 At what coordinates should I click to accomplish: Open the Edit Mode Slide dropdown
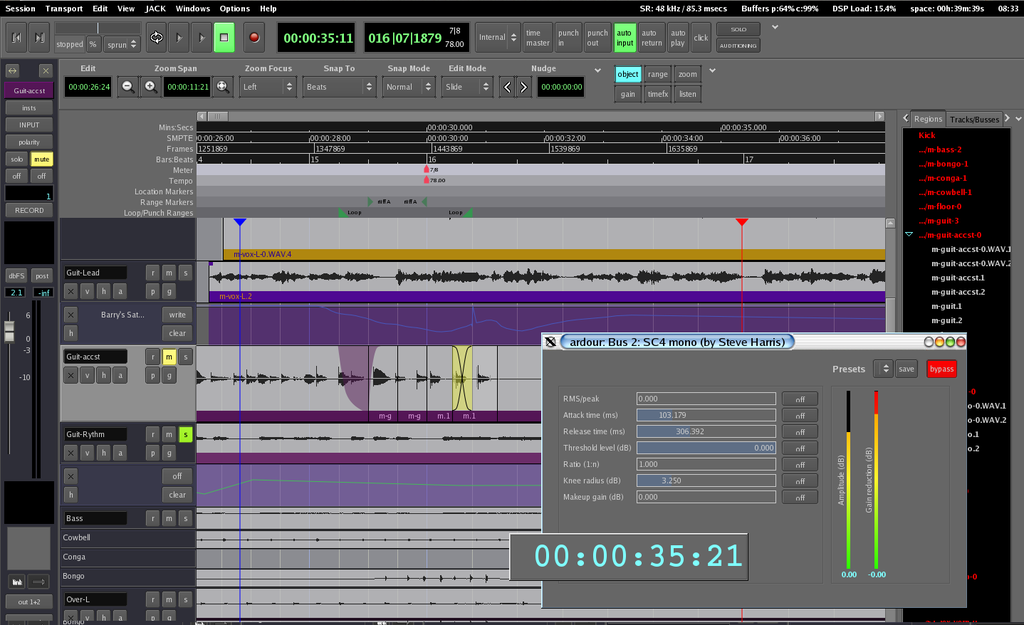click(x=467, y=87)
